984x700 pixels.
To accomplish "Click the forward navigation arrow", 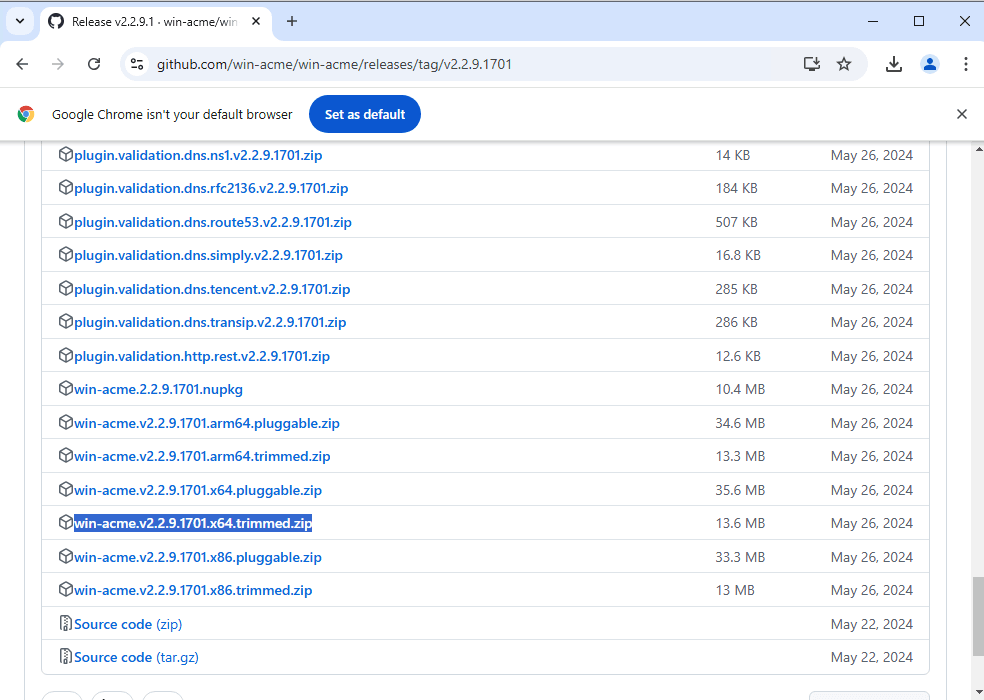I will pos(58,64).
